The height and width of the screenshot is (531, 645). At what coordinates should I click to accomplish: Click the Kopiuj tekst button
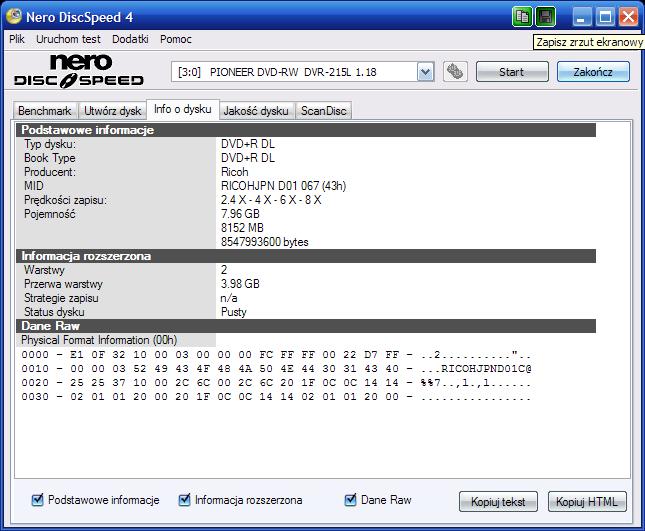tap(498, 502)
